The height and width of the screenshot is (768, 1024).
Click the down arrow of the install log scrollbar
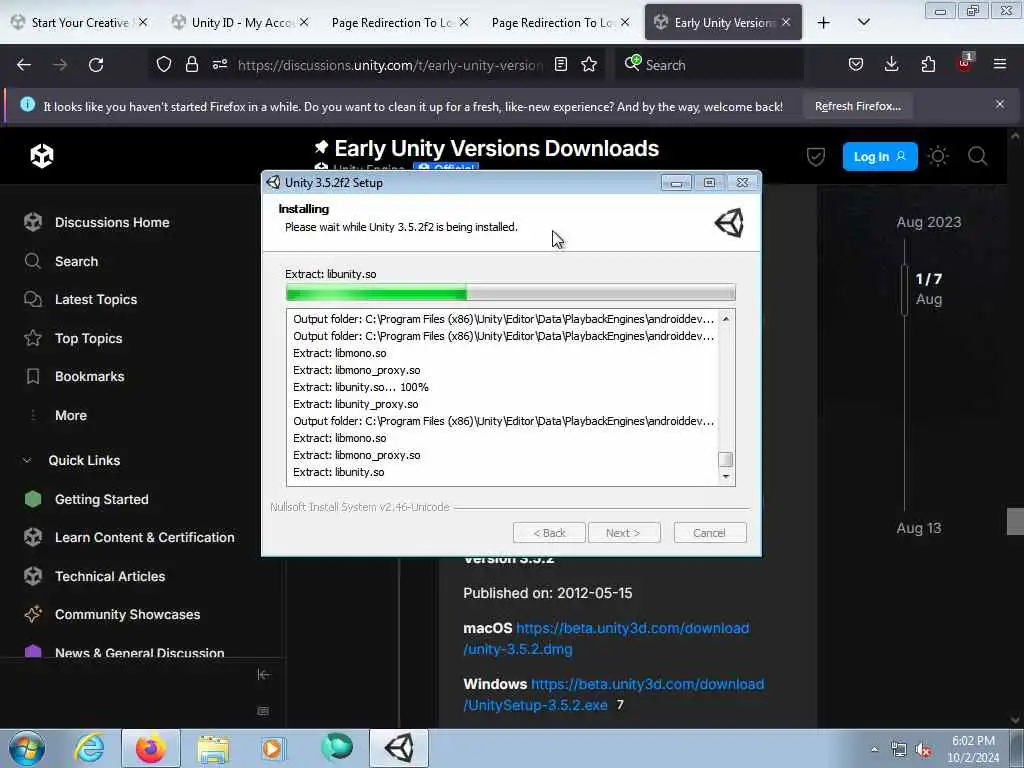726,477
